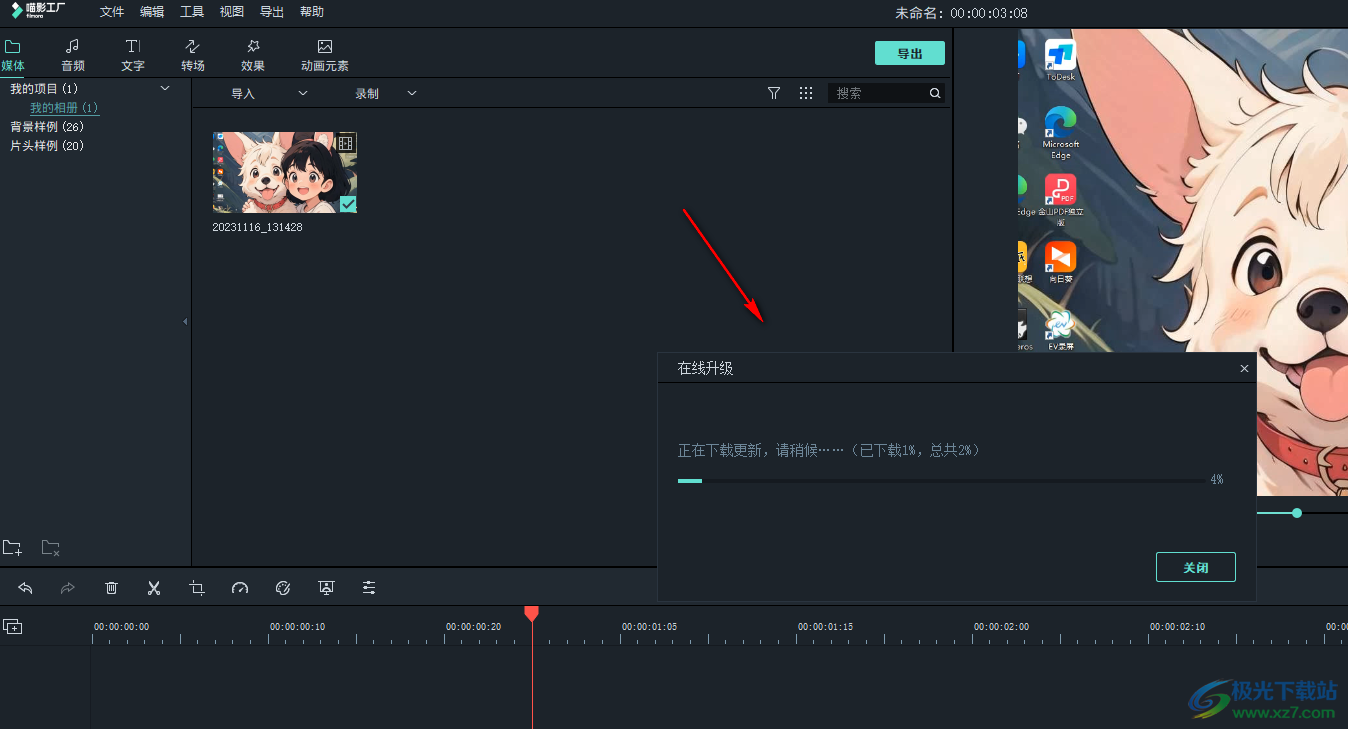Open the 效果 effects tab

click(x=253, y=56)
